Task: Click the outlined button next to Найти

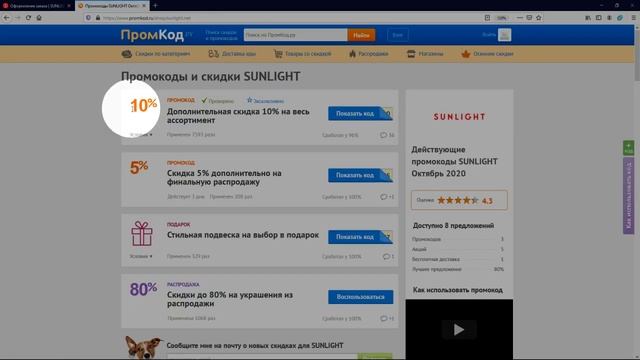Action: click(x=397, y=35)
